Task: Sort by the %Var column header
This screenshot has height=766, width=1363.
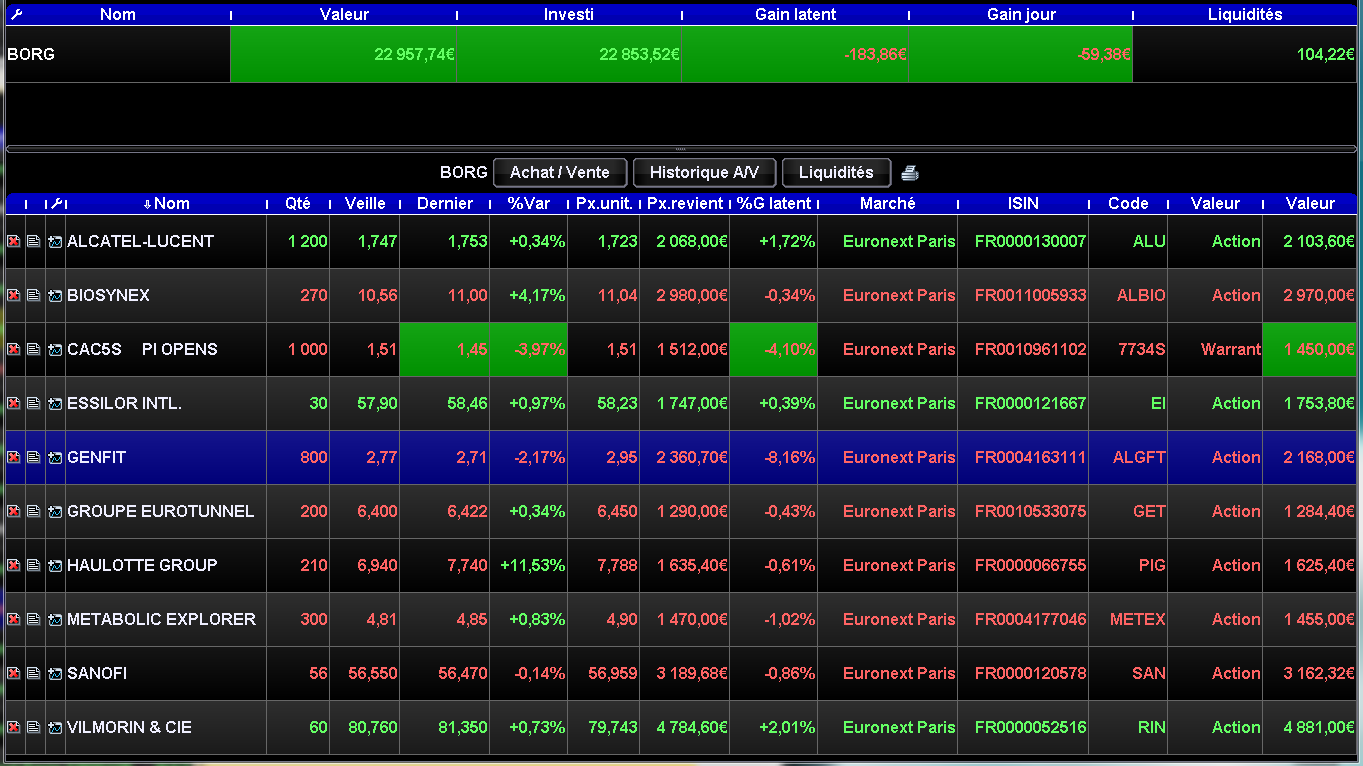Action: coord(529,203)
